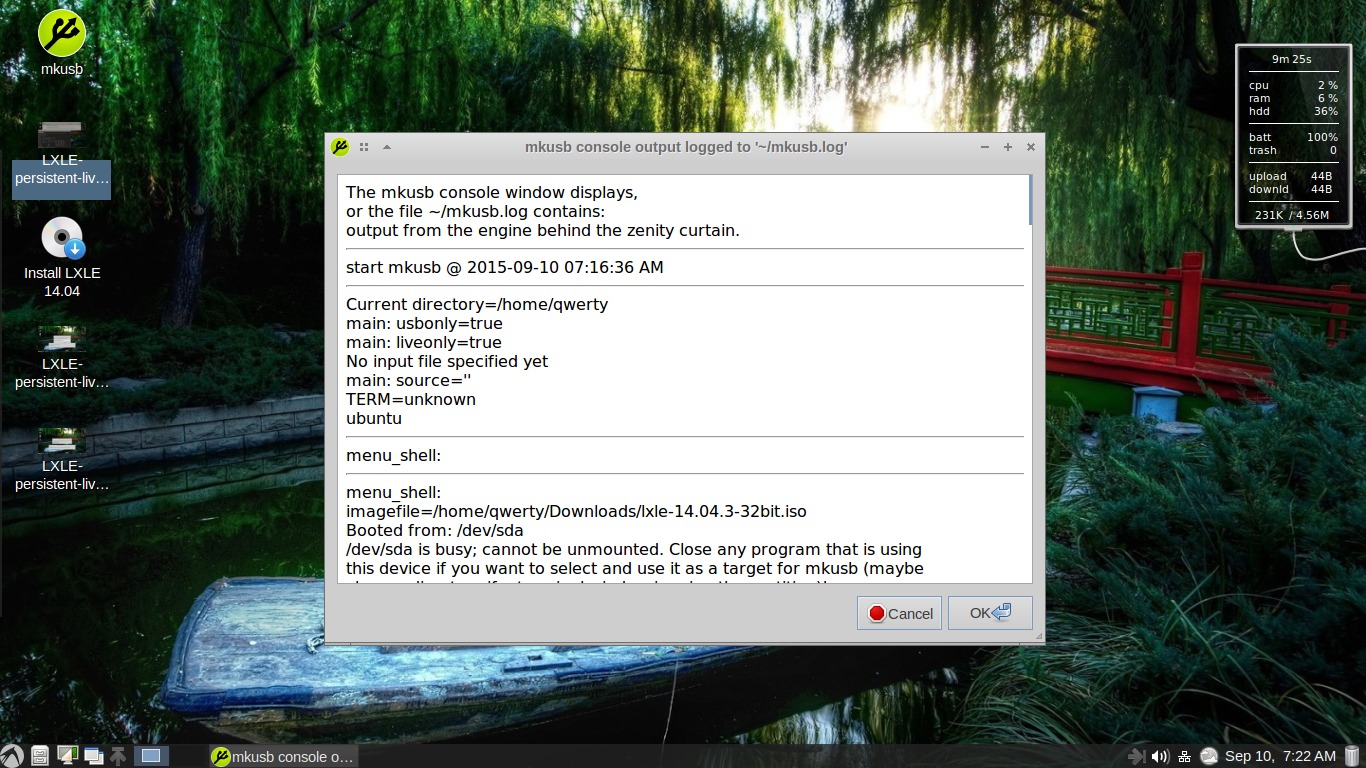
Task: Click Cancel in the mkusb console dialog
Action: pos(899,613)
